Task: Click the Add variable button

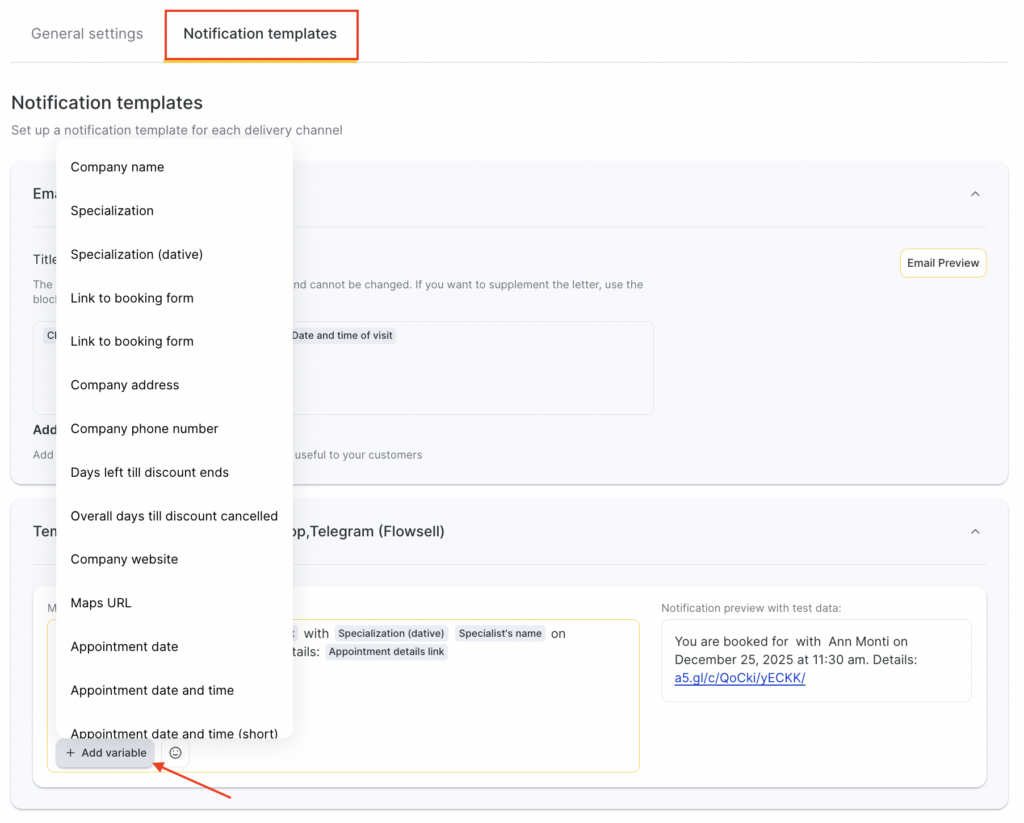Action: point(106,753)
